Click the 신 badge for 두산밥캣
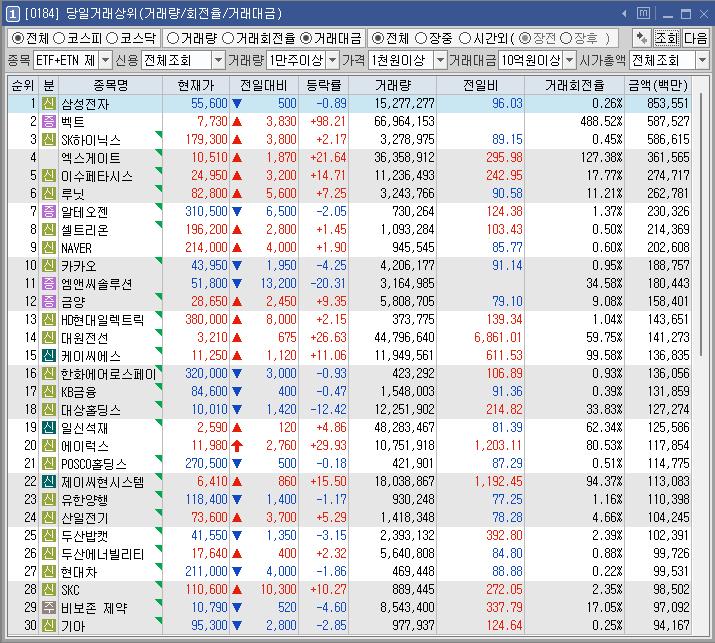Image resolution: width=715 pixels, height=643 pixels. (49, 535)
